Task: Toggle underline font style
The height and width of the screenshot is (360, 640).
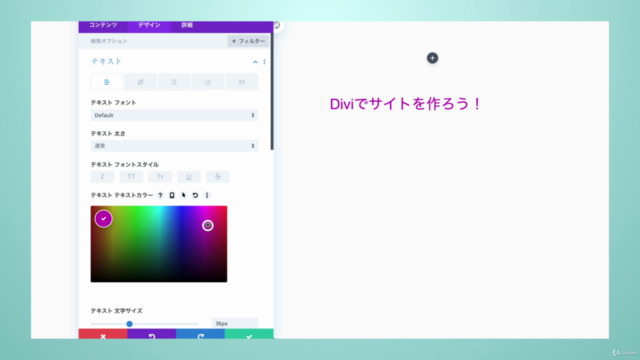Action: (189, 176)
